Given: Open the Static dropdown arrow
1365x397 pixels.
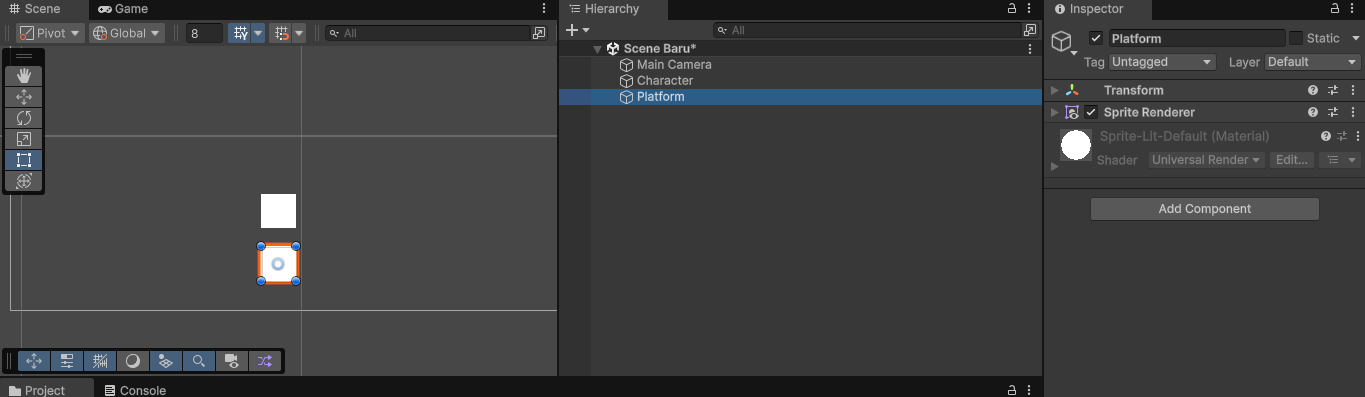Looking at the screenshot, I should pos(1355,38).
